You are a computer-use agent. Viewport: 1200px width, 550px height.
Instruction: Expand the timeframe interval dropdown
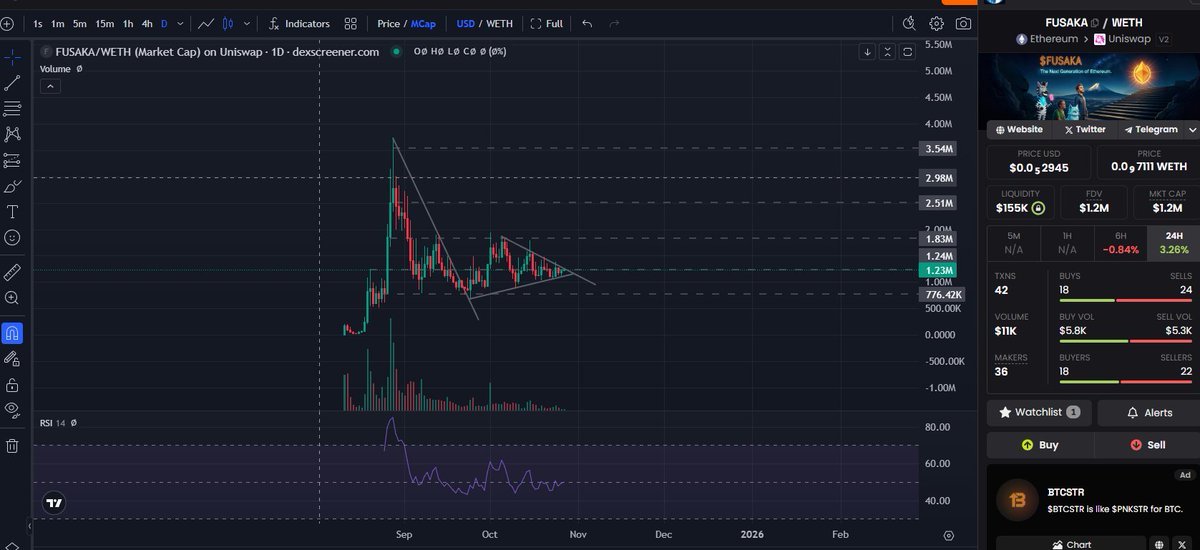tap(179, 23)
